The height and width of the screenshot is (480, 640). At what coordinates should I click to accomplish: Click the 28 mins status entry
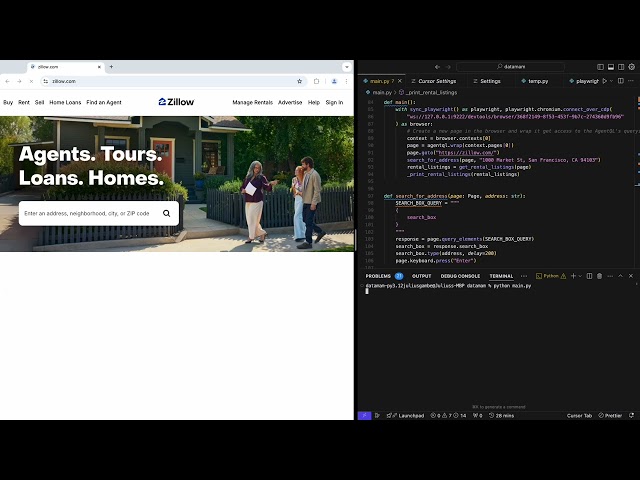(x=501, y=416)
